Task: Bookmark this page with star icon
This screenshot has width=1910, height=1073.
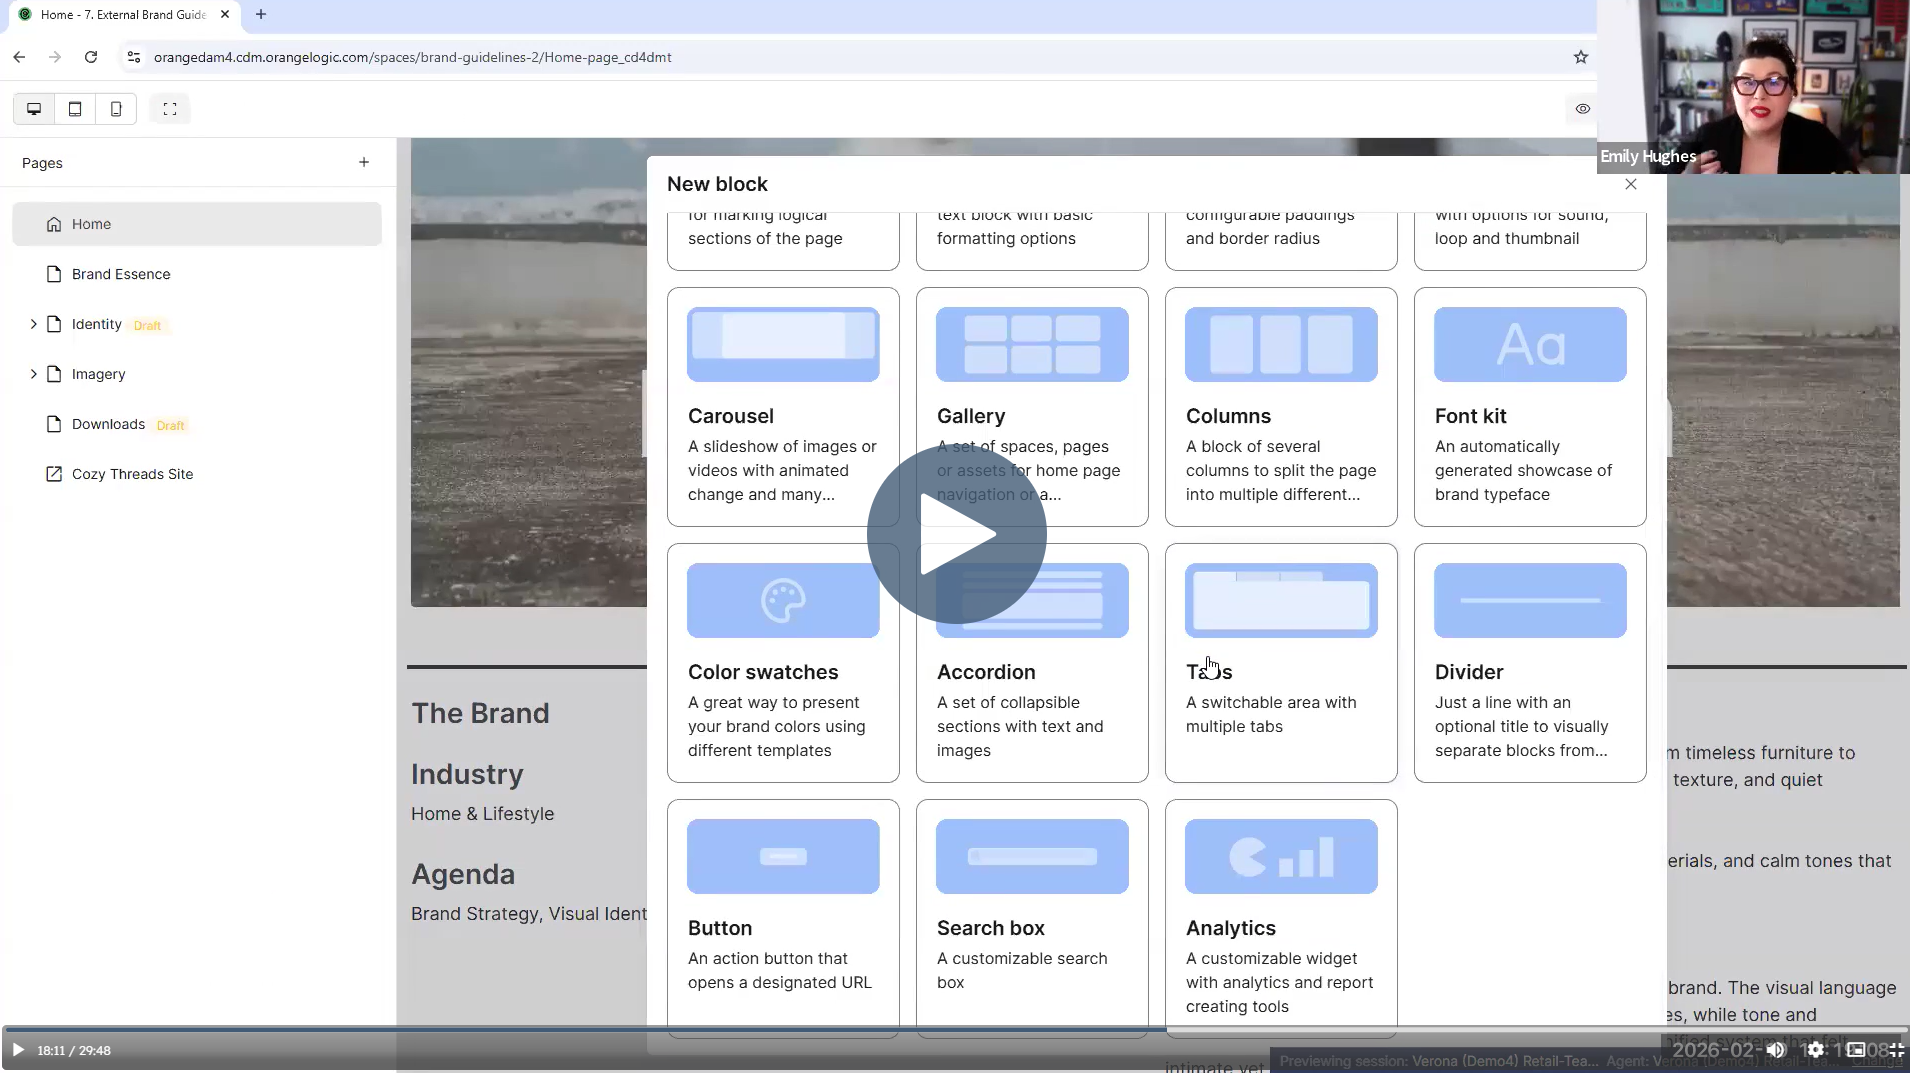Action: pos(1580,57)
